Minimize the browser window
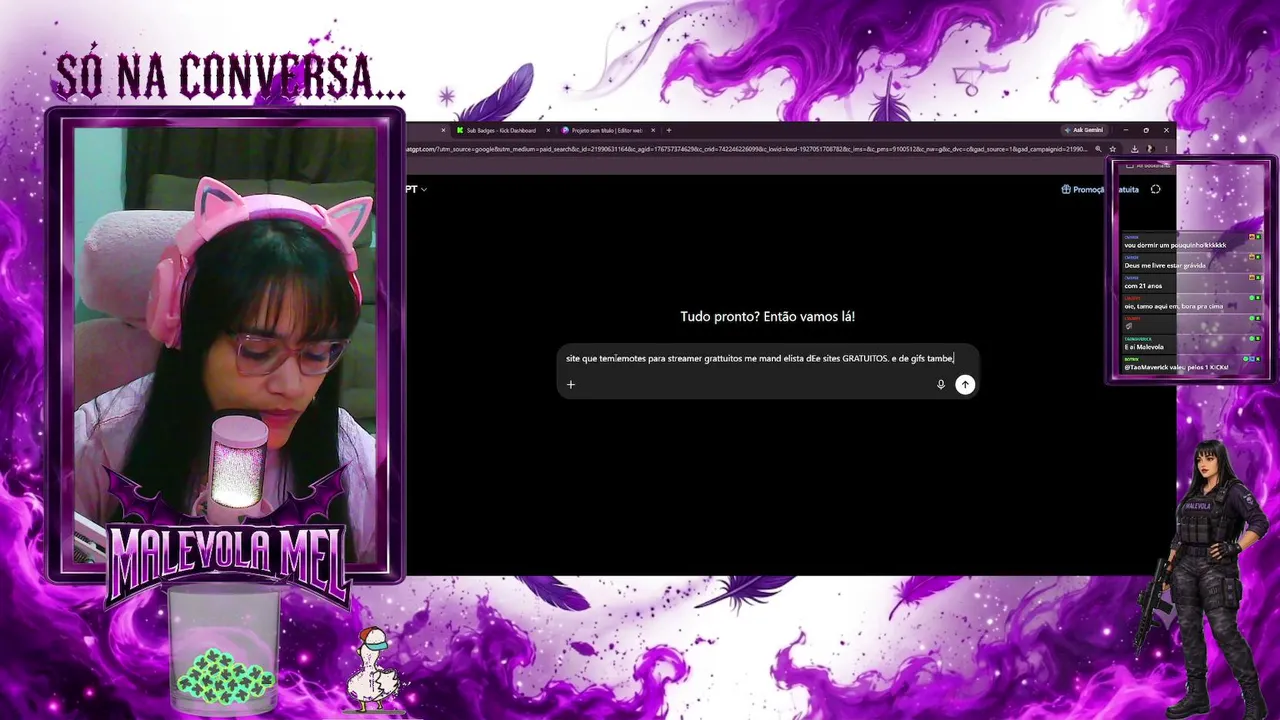Screen dimensions: 1280x720 pos(1126,130)
